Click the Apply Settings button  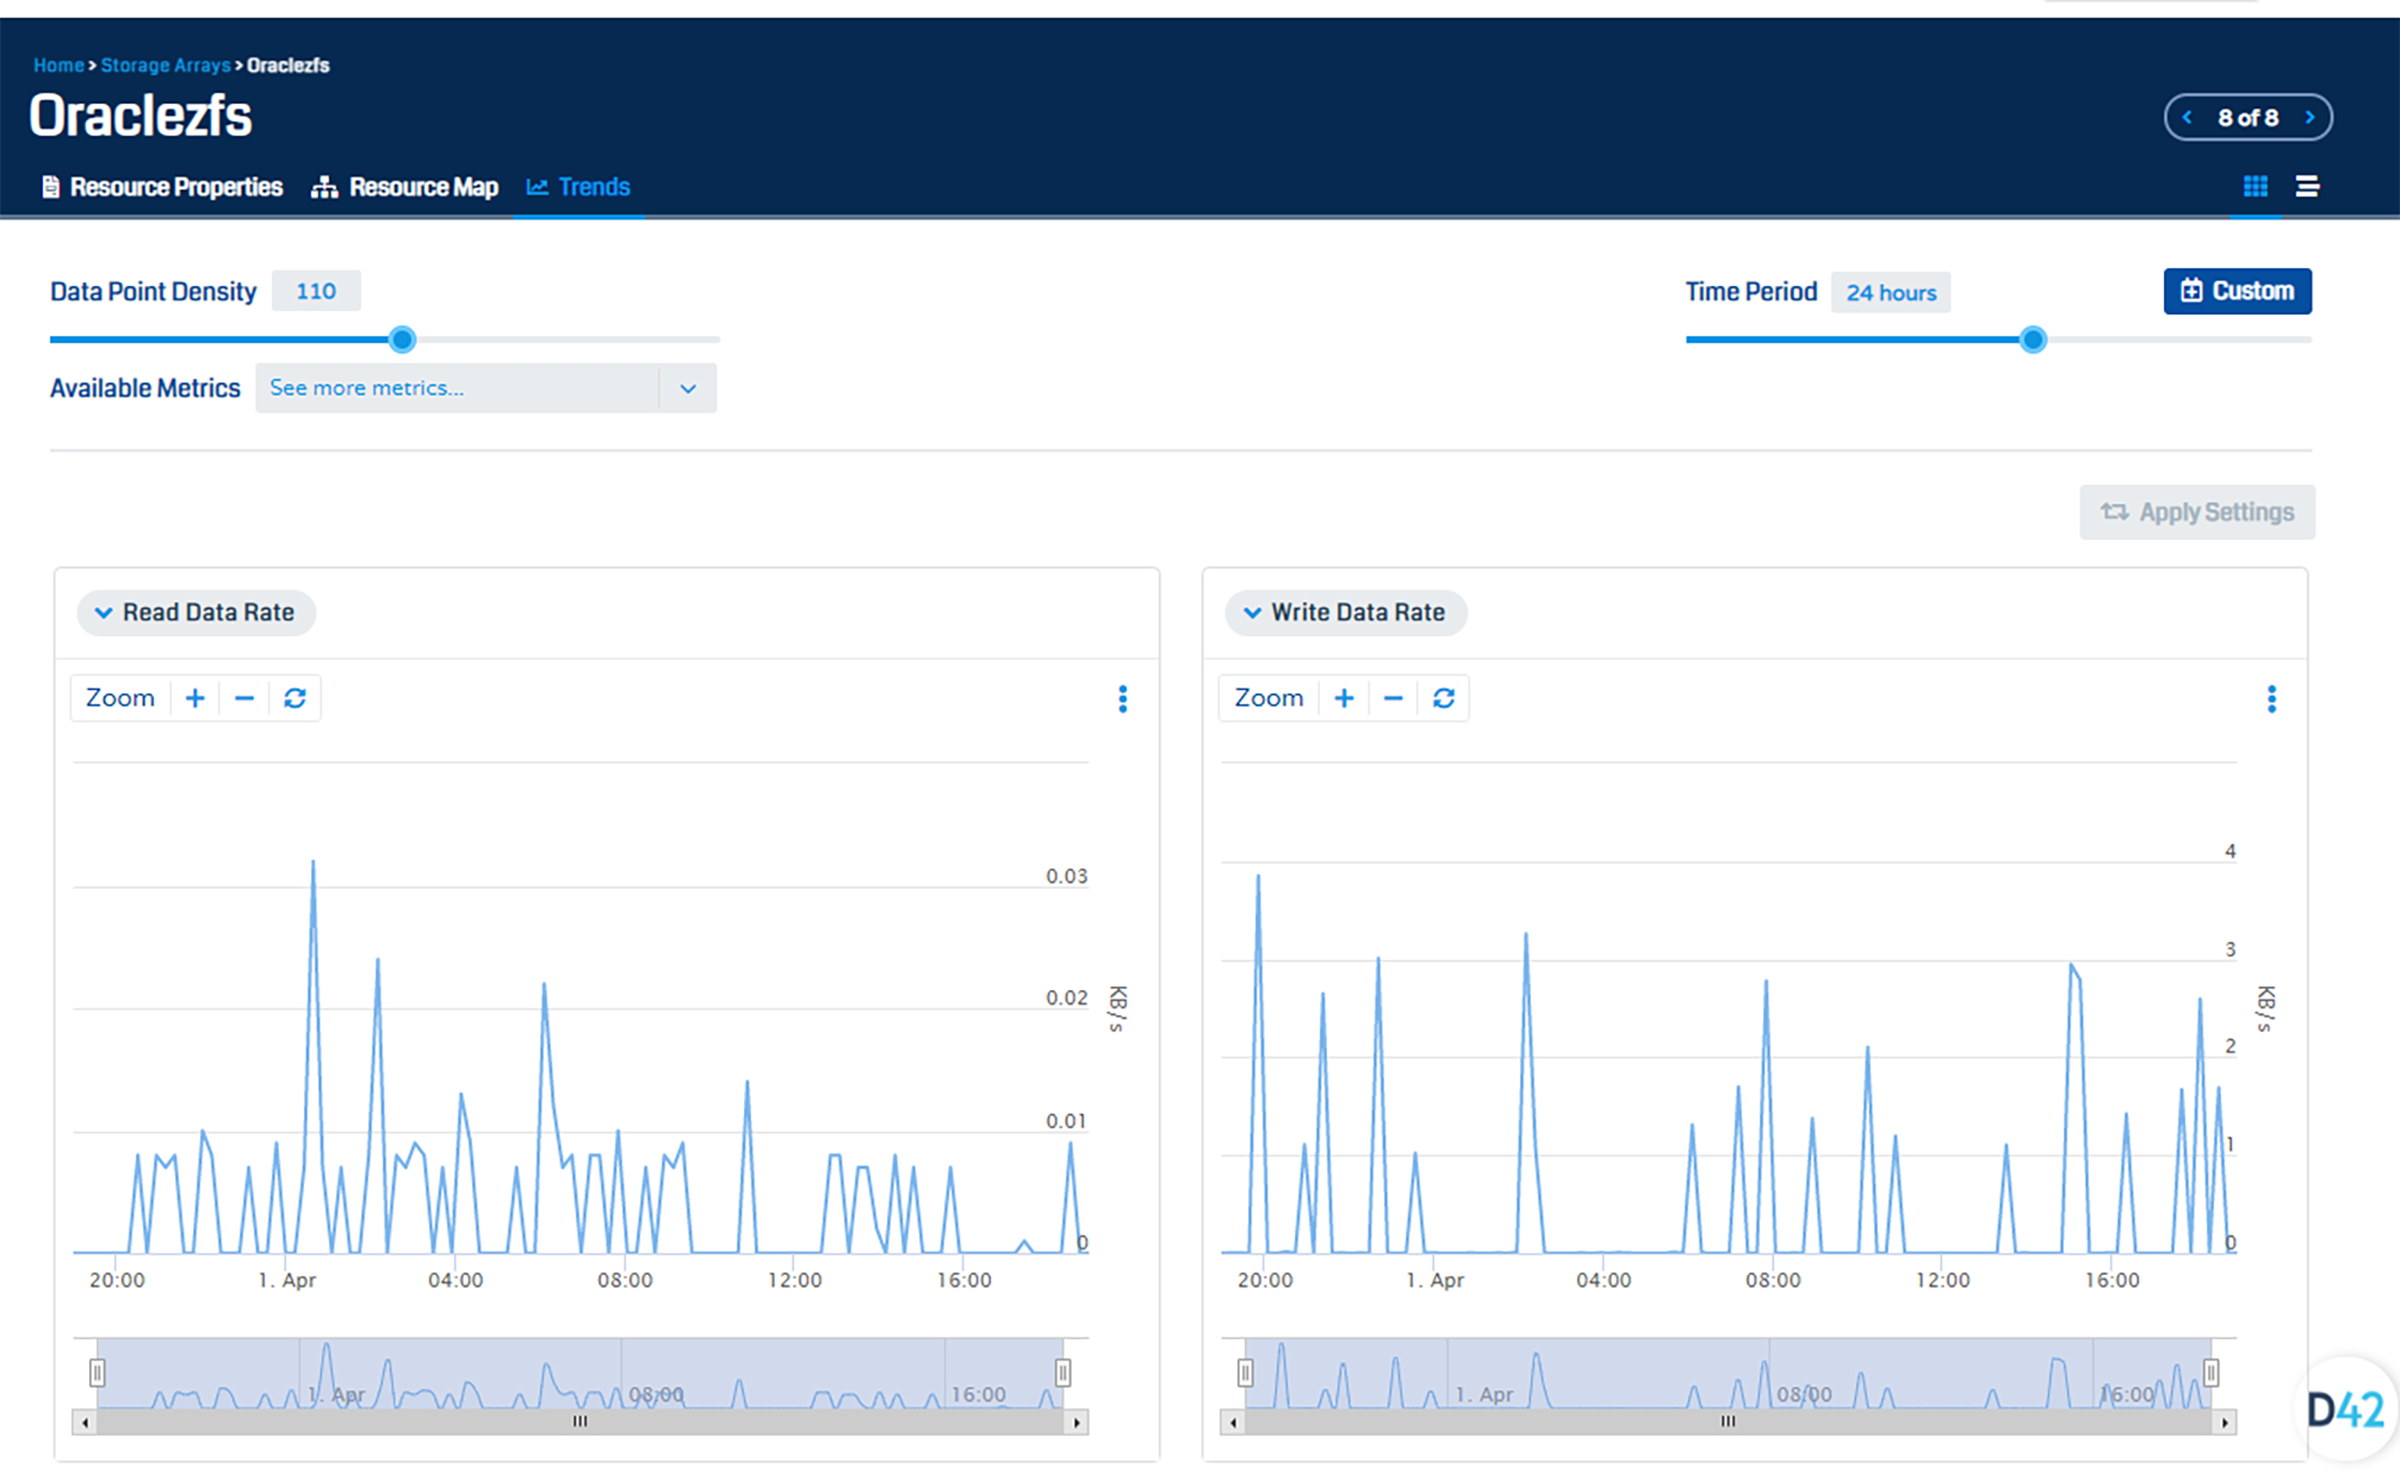click(2197, 512)
